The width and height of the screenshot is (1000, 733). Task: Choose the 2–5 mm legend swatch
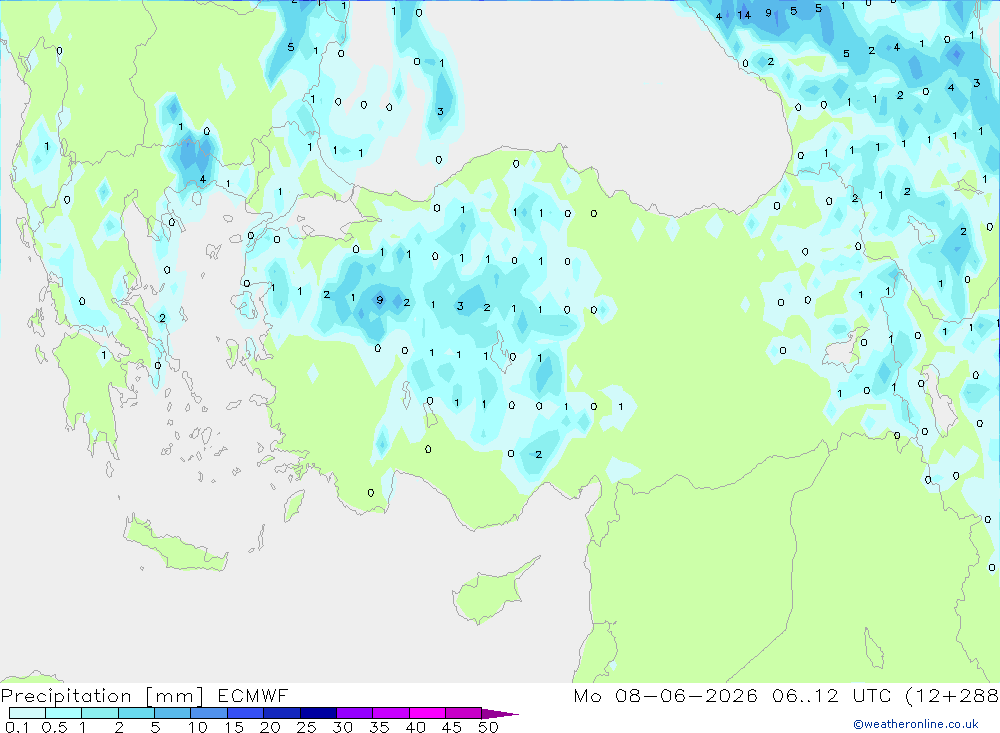136,713
